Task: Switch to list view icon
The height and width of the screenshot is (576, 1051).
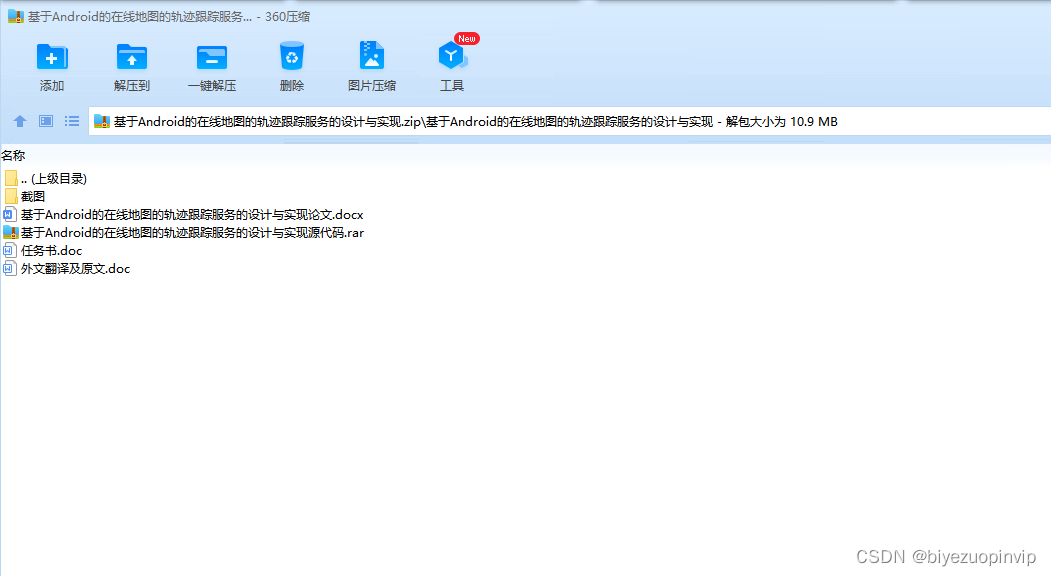Action: (x=72, y=121)
